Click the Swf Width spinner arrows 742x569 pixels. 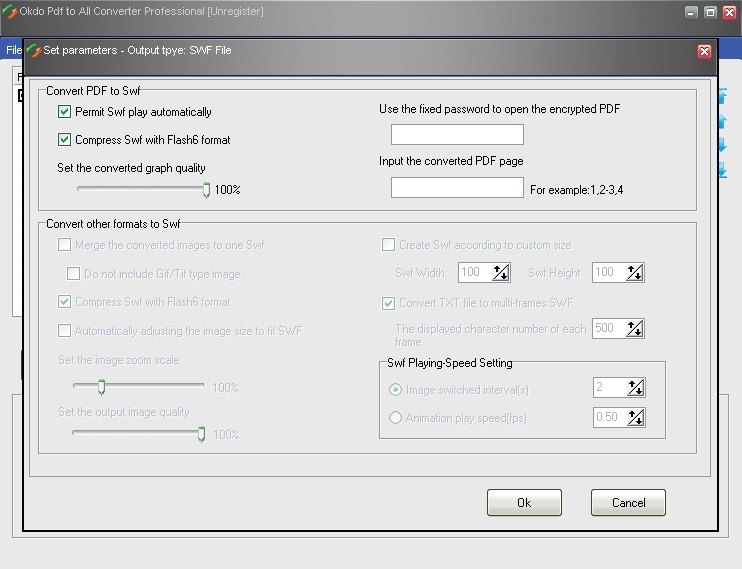pos(501,273)
